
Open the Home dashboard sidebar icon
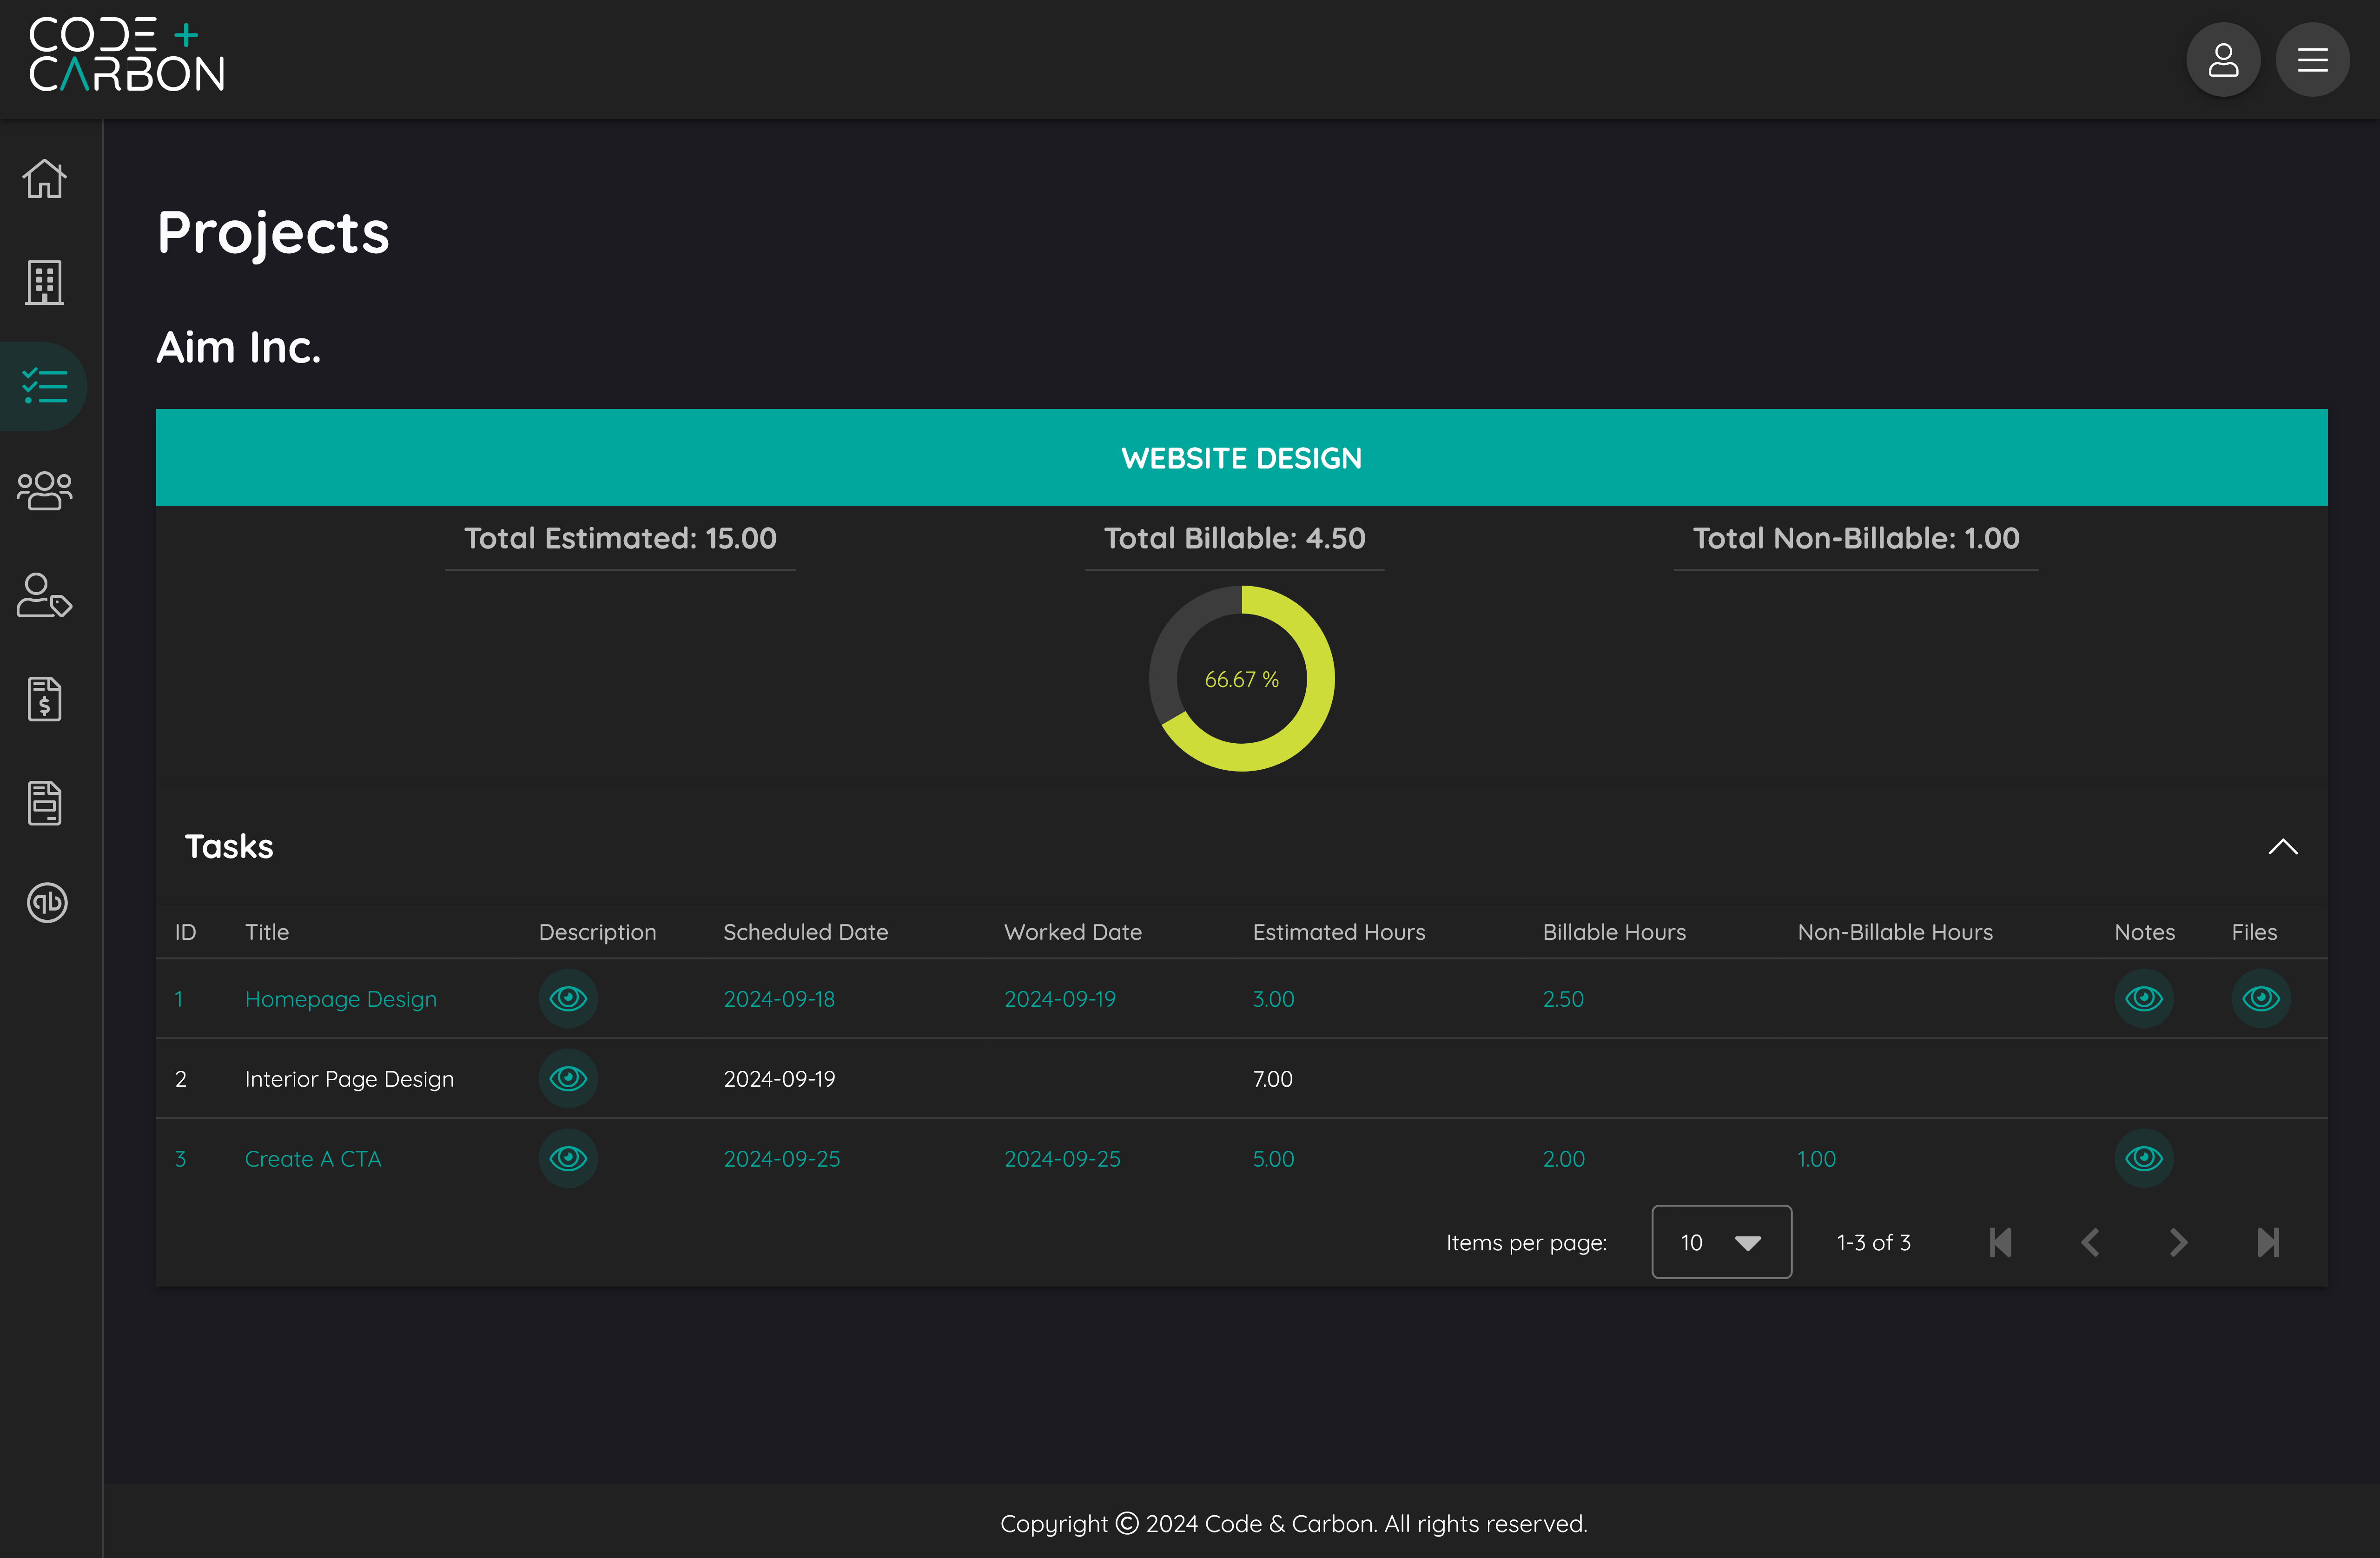(x=45, y=179)
